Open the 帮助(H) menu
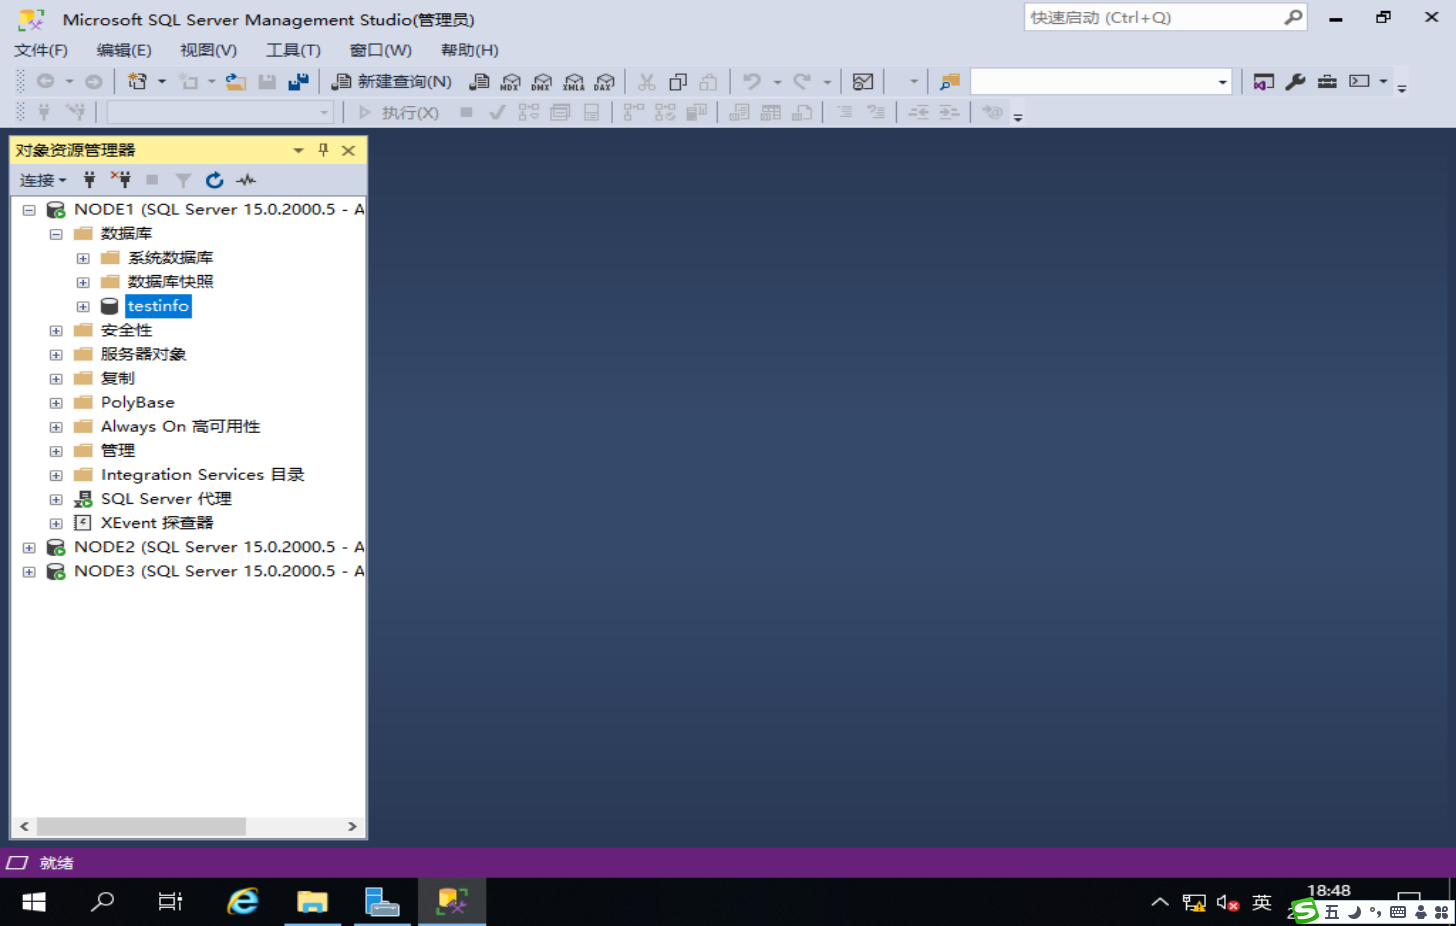This screenshot has height=926, width=1456. pos(470,50)
